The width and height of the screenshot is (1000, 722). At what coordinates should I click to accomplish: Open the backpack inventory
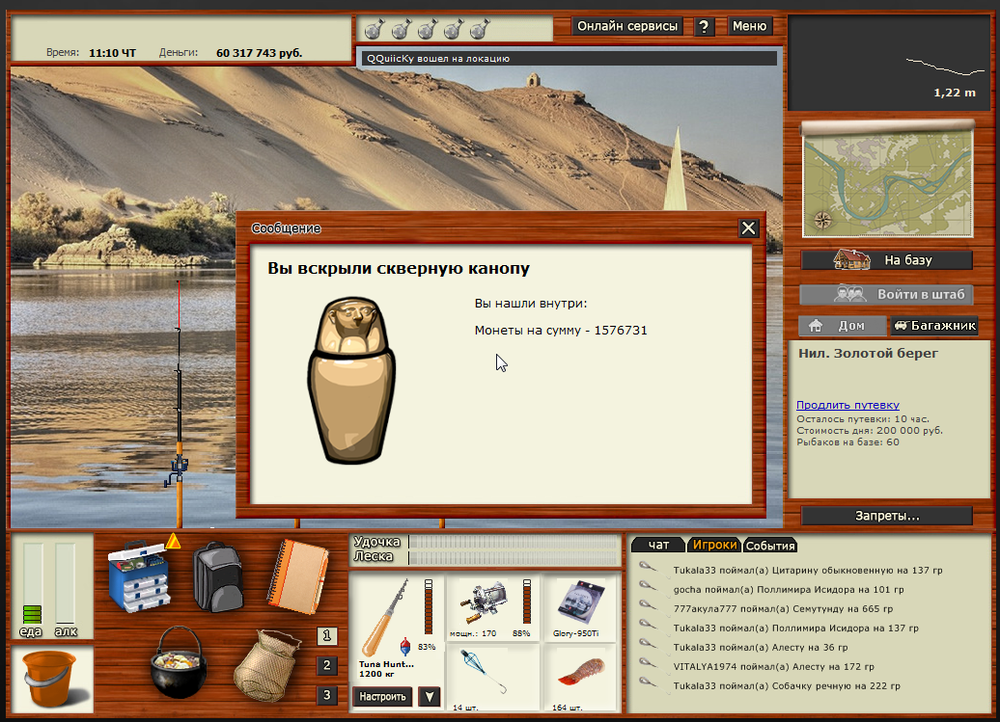coord(217,575)
